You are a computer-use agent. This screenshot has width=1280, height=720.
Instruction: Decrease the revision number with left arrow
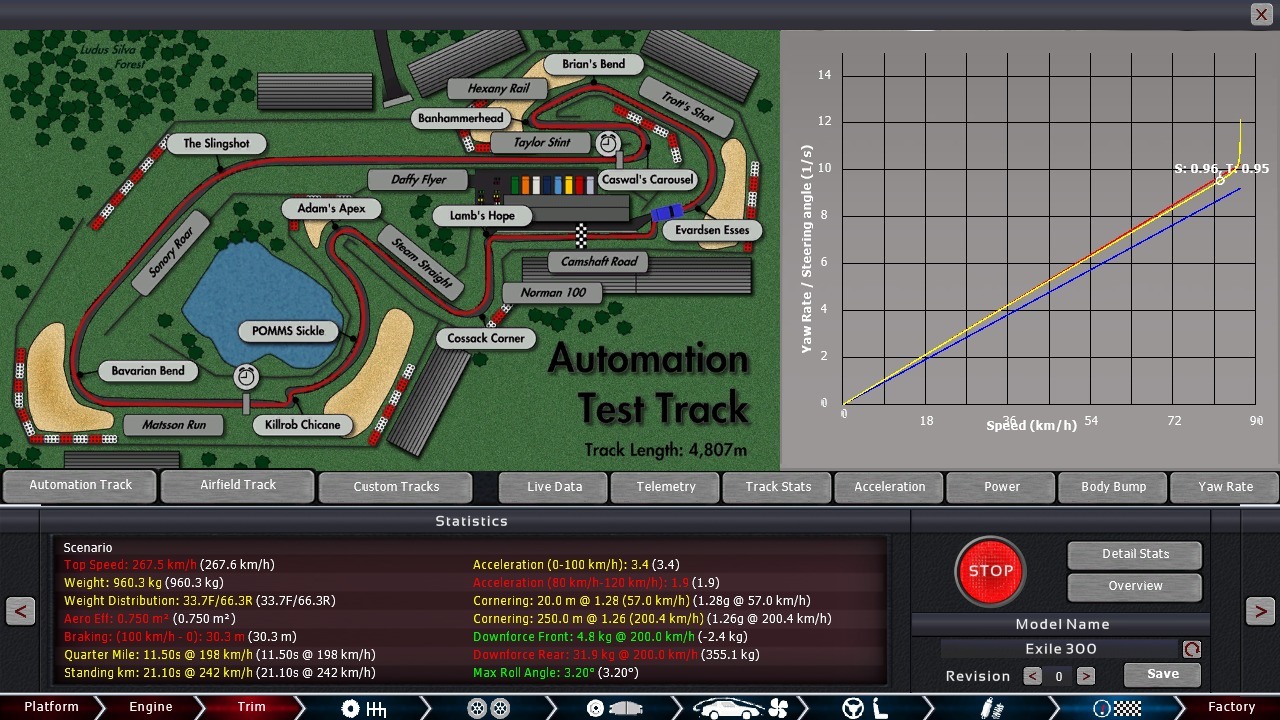coord(1033,676)
